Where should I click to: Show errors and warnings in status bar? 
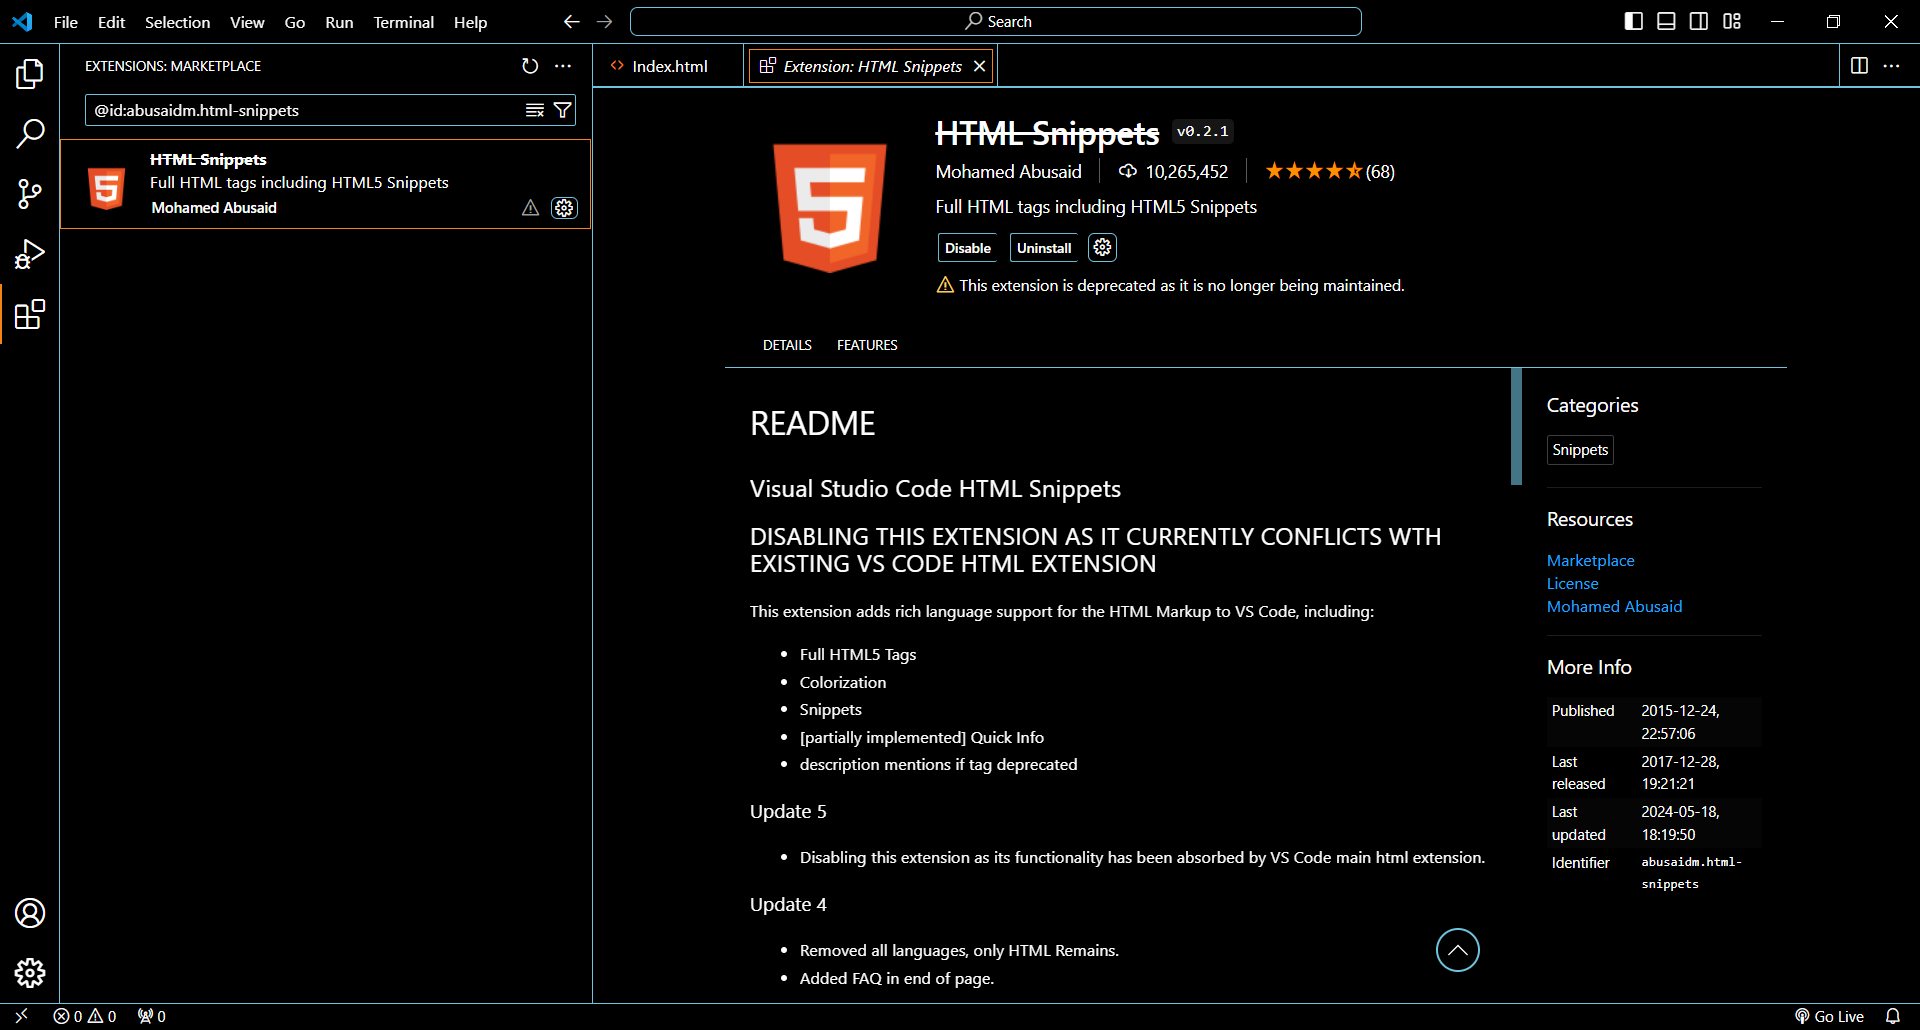point(85,1016)
